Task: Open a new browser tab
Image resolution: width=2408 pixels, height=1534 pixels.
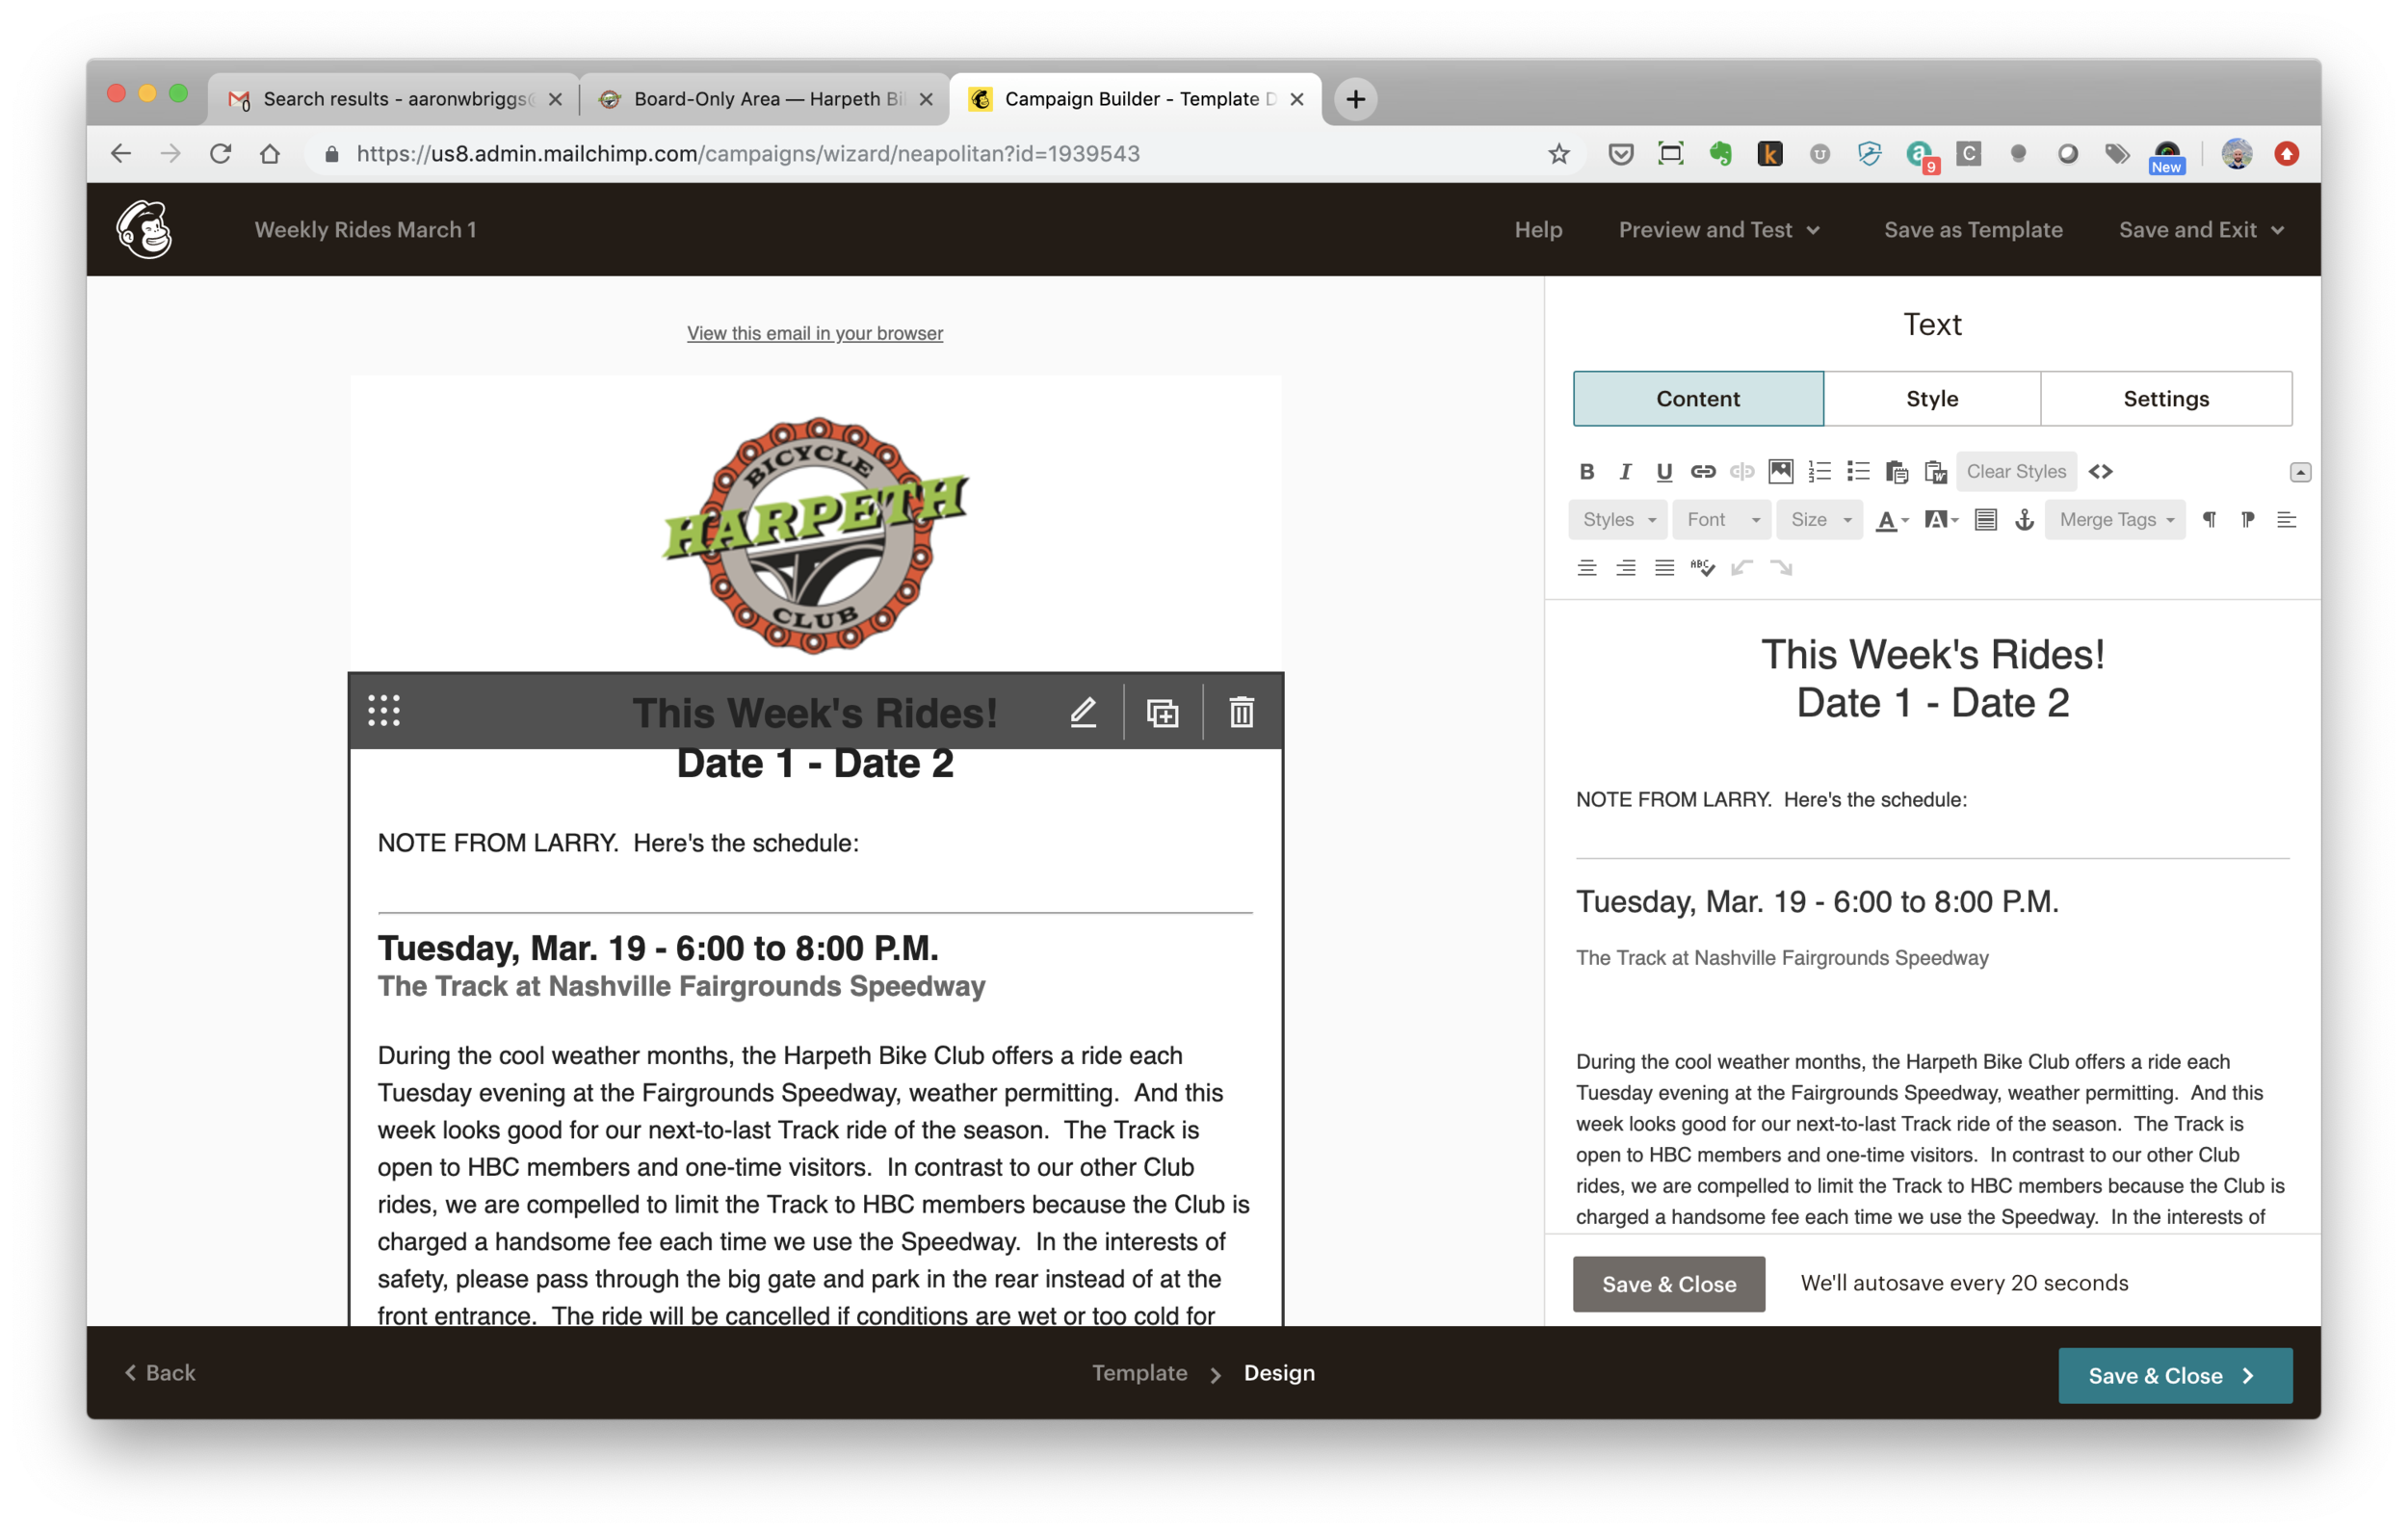Action: [x=1355, y=99]
